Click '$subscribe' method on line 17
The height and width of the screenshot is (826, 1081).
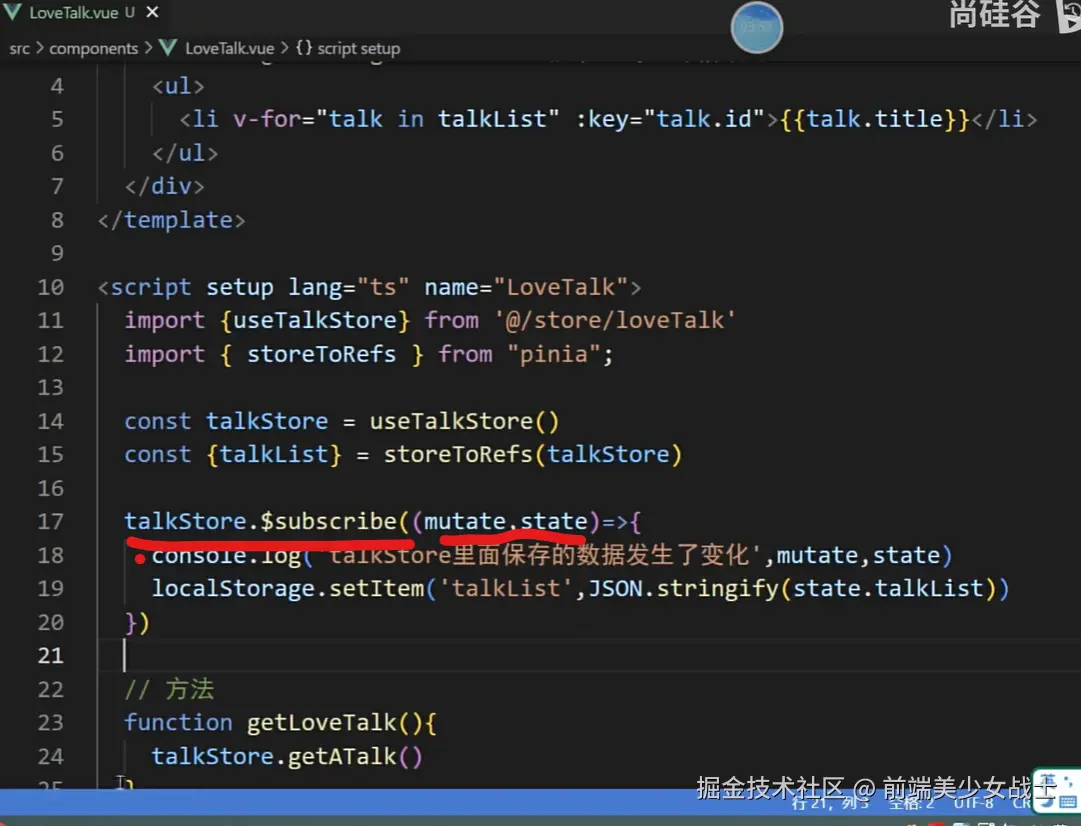tap(328, 521)
